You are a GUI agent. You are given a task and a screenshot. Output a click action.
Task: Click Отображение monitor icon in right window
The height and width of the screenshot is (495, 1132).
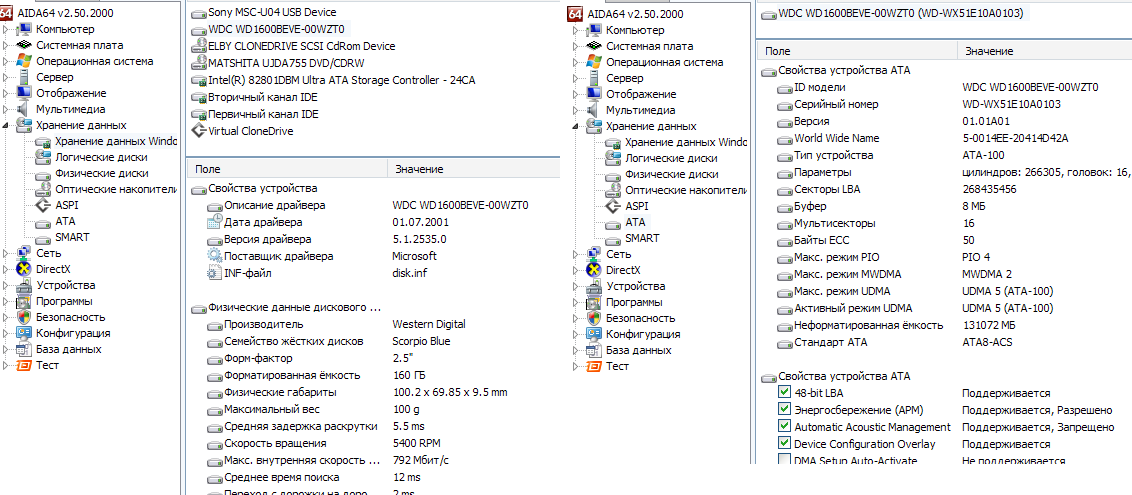point(594,94)
